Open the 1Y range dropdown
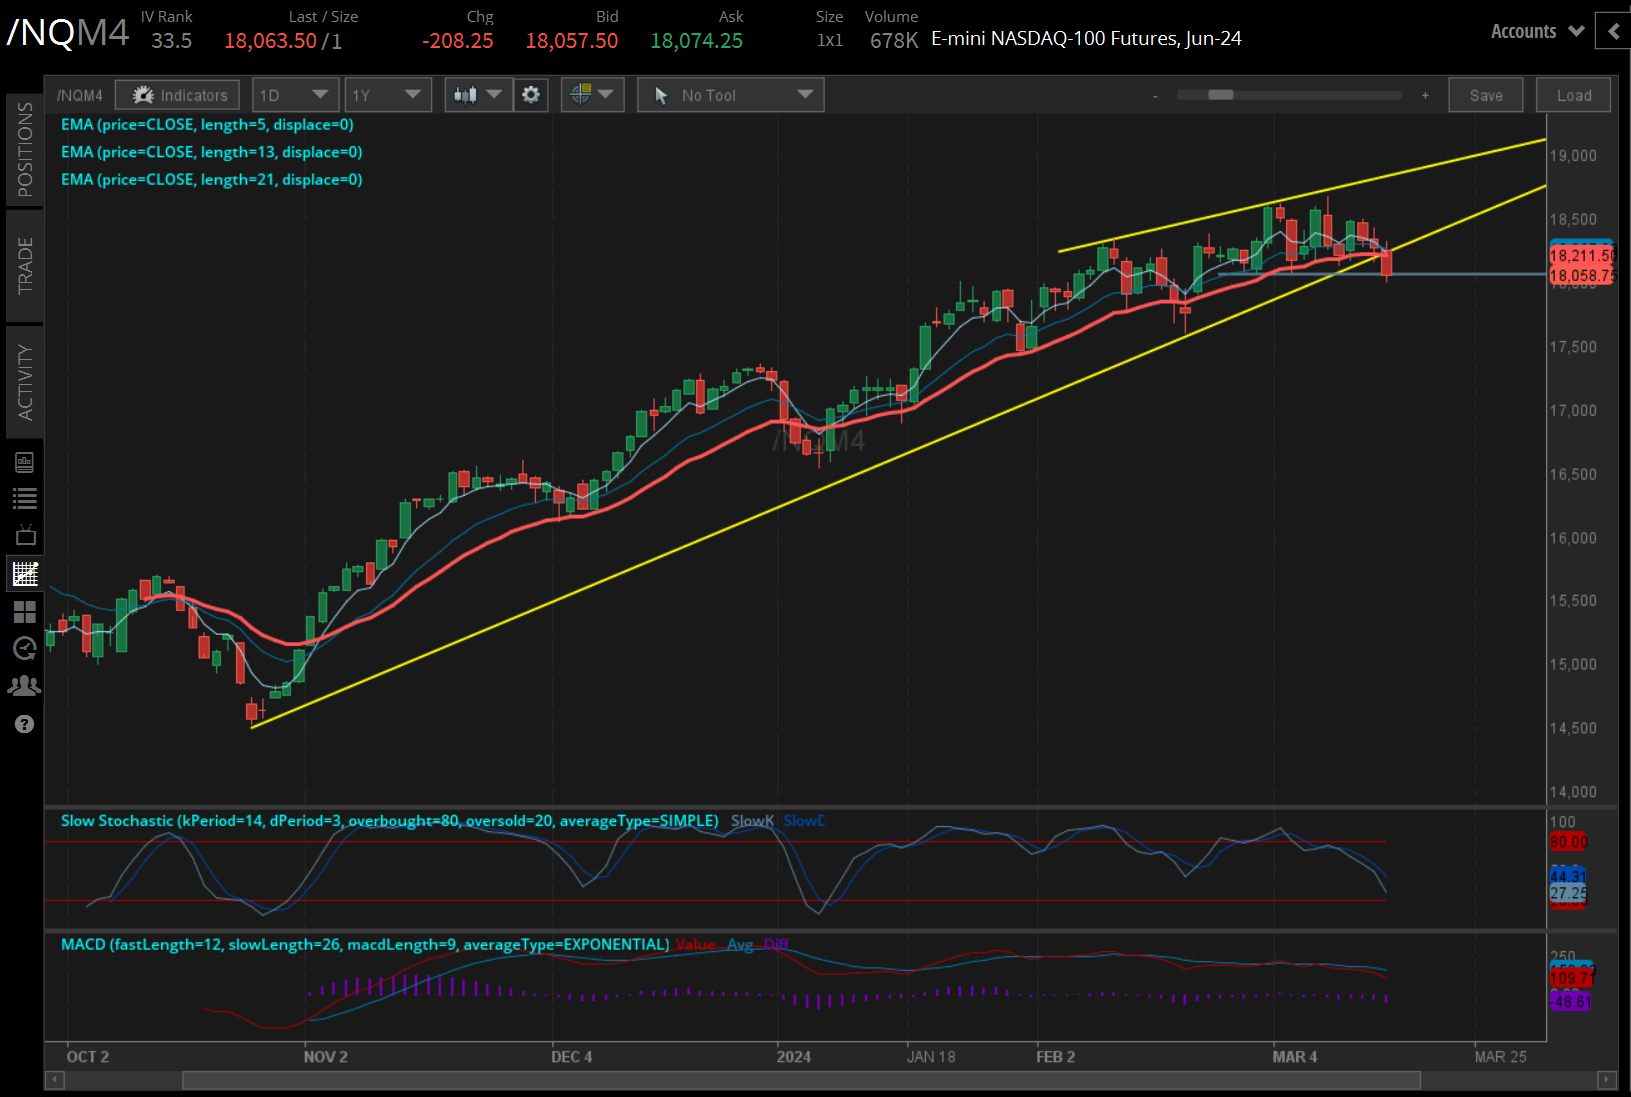 pos(387,94)
